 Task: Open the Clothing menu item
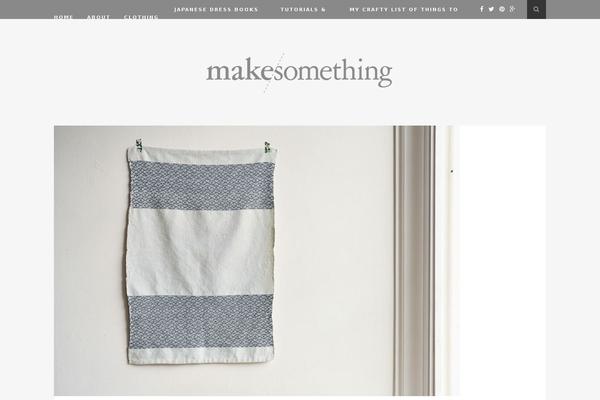141,17
